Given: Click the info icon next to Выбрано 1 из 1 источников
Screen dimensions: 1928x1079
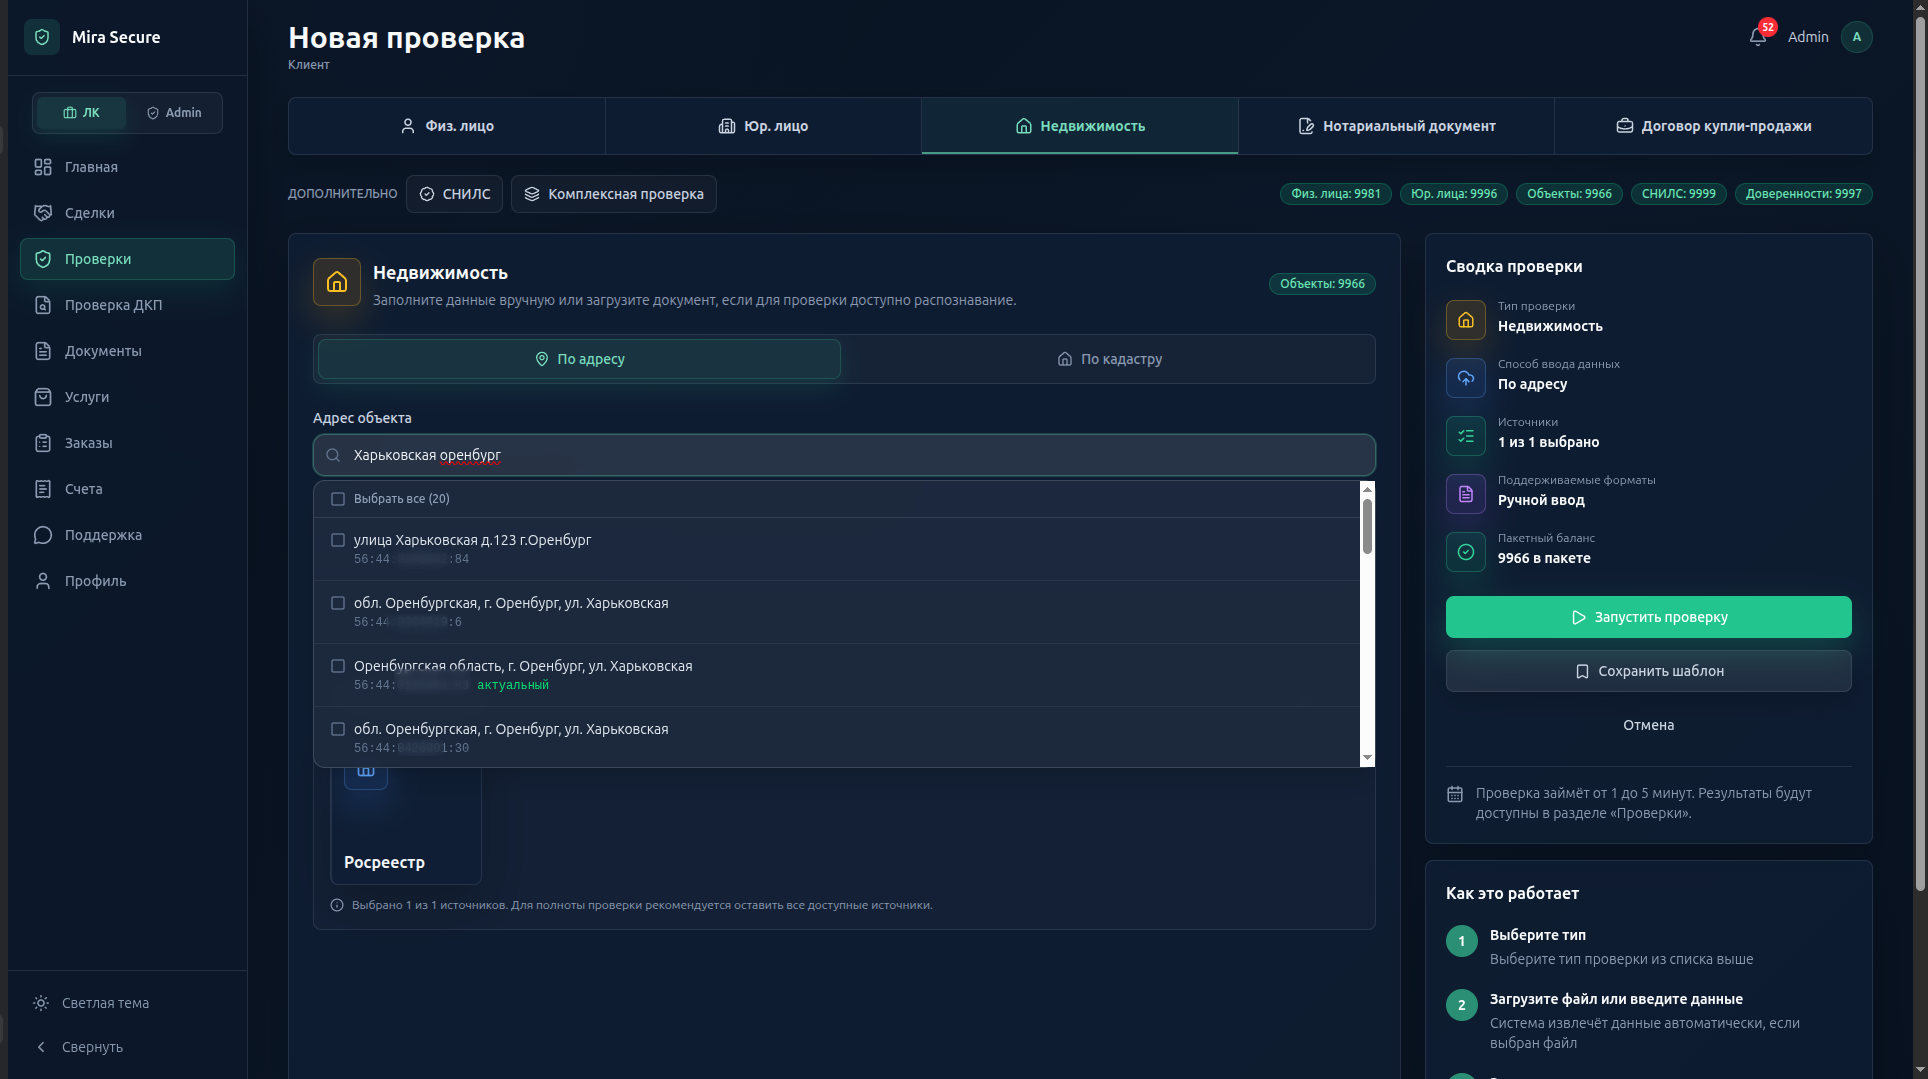Looking at the screenshot, I should tap(337, 905).
